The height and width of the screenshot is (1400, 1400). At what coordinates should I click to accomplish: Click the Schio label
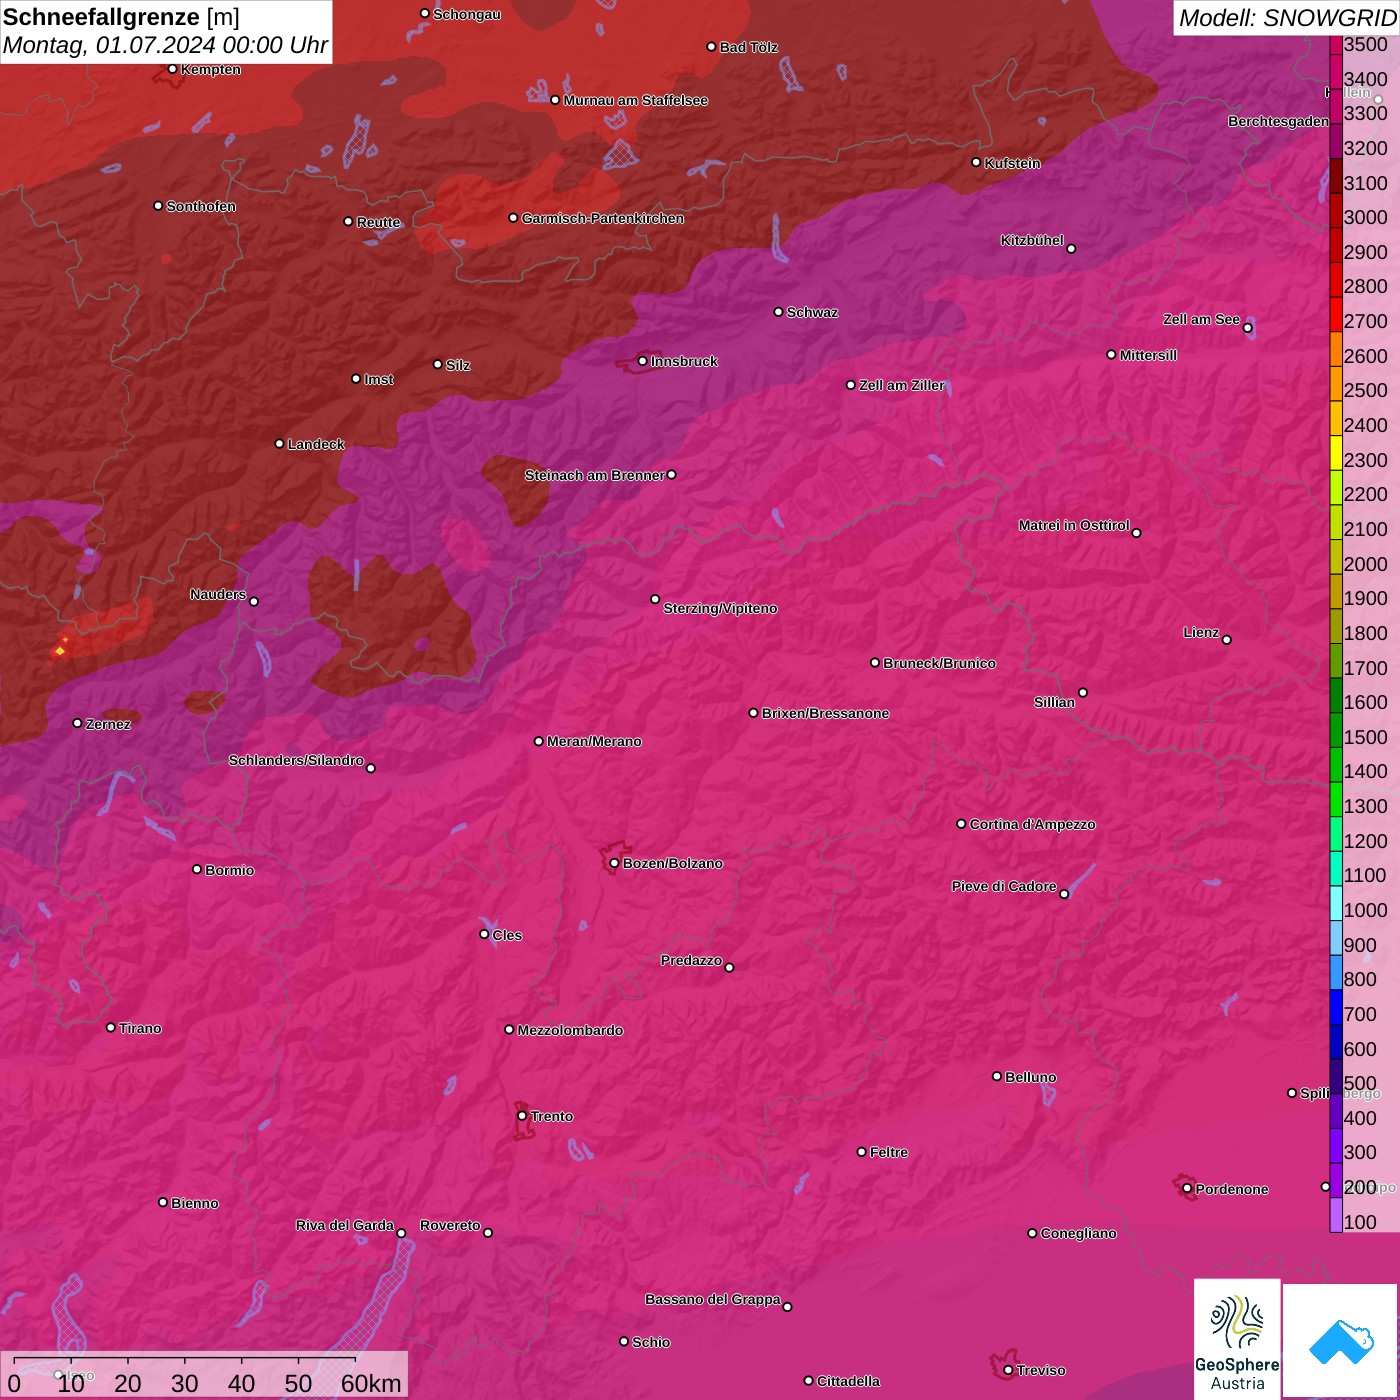click(651, 1342)
